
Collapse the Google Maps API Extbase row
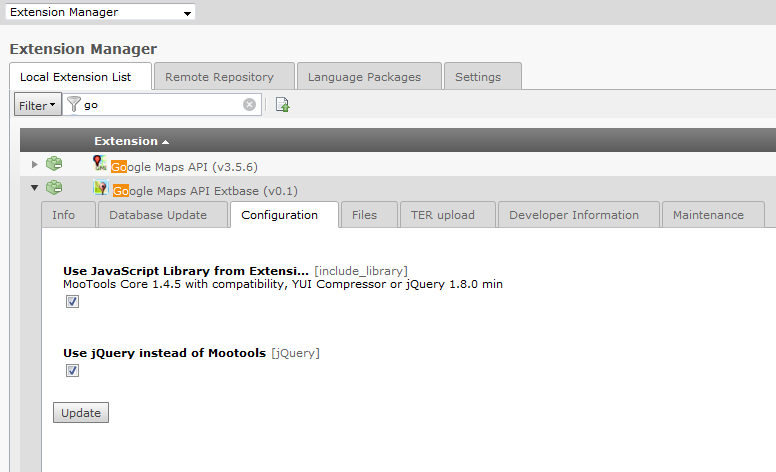click(x=35, y=188)
